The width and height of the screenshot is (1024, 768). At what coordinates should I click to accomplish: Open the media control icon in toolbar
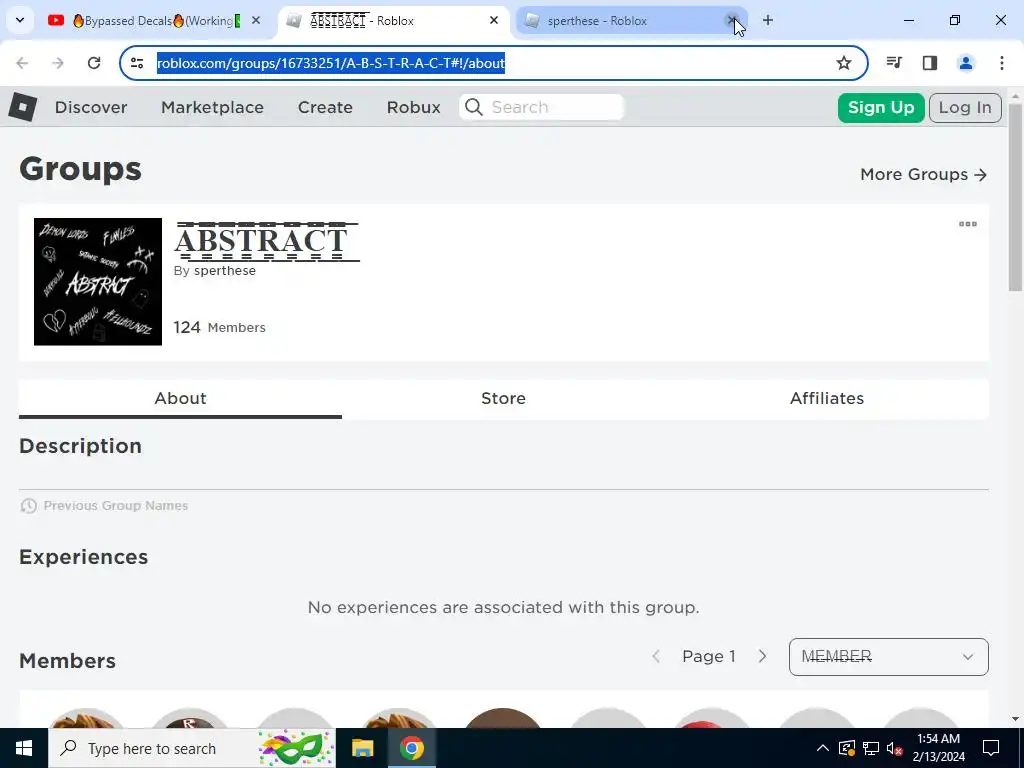tap(894, 63)
